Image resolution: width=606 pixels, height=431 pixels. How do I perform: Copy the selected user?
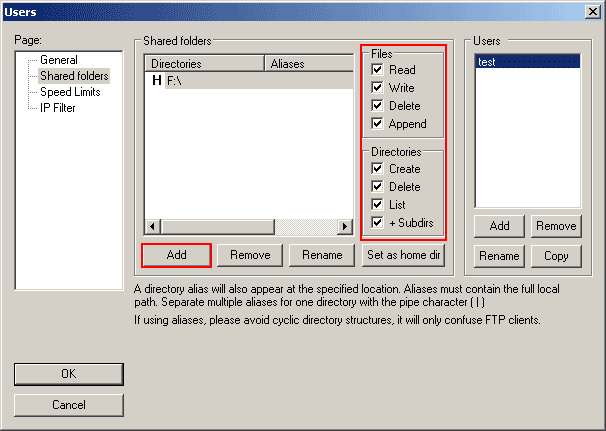pos(556,256)
